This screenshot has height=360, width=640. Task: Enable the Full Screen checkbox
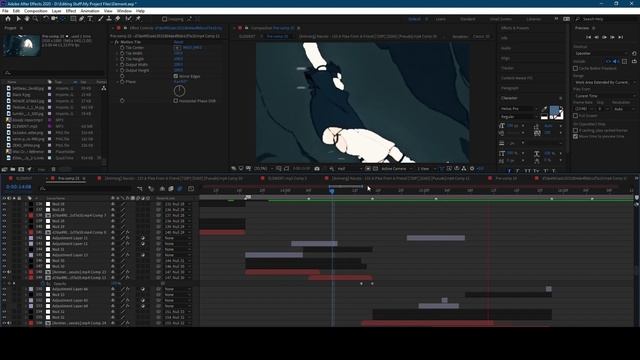pyautogui.click(x=576, y=116)
